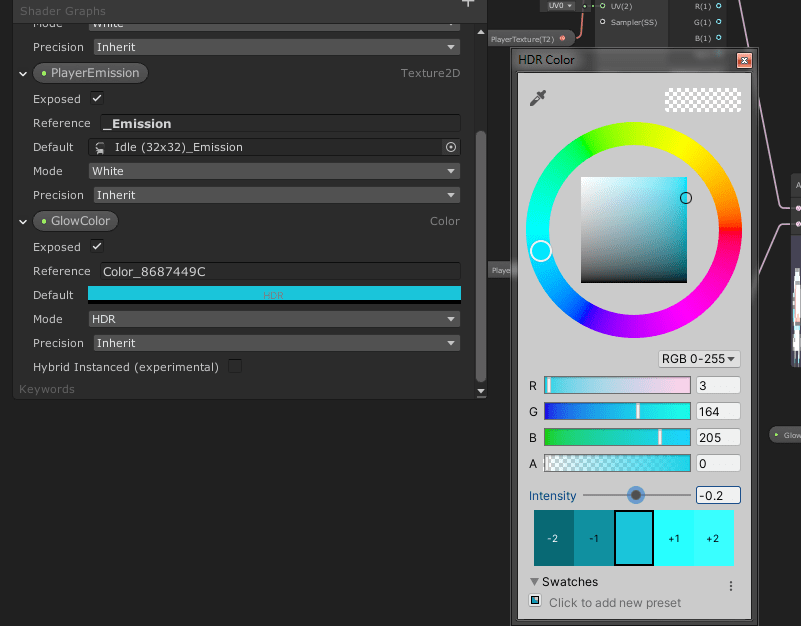Uncheck Exposed for GlowColor
Viewport: 801px width, 626px height.
pyautogui.click(x=96, y=247)
